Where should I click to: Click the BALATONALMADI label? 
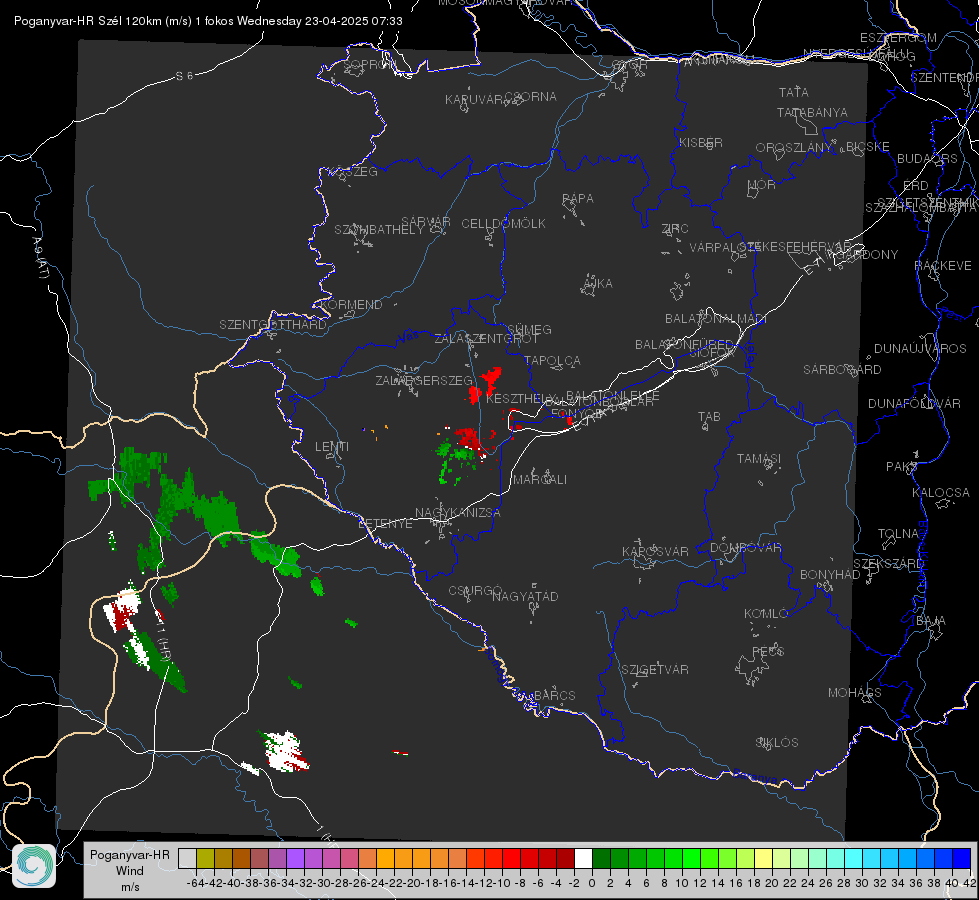[x=716, y=319]
